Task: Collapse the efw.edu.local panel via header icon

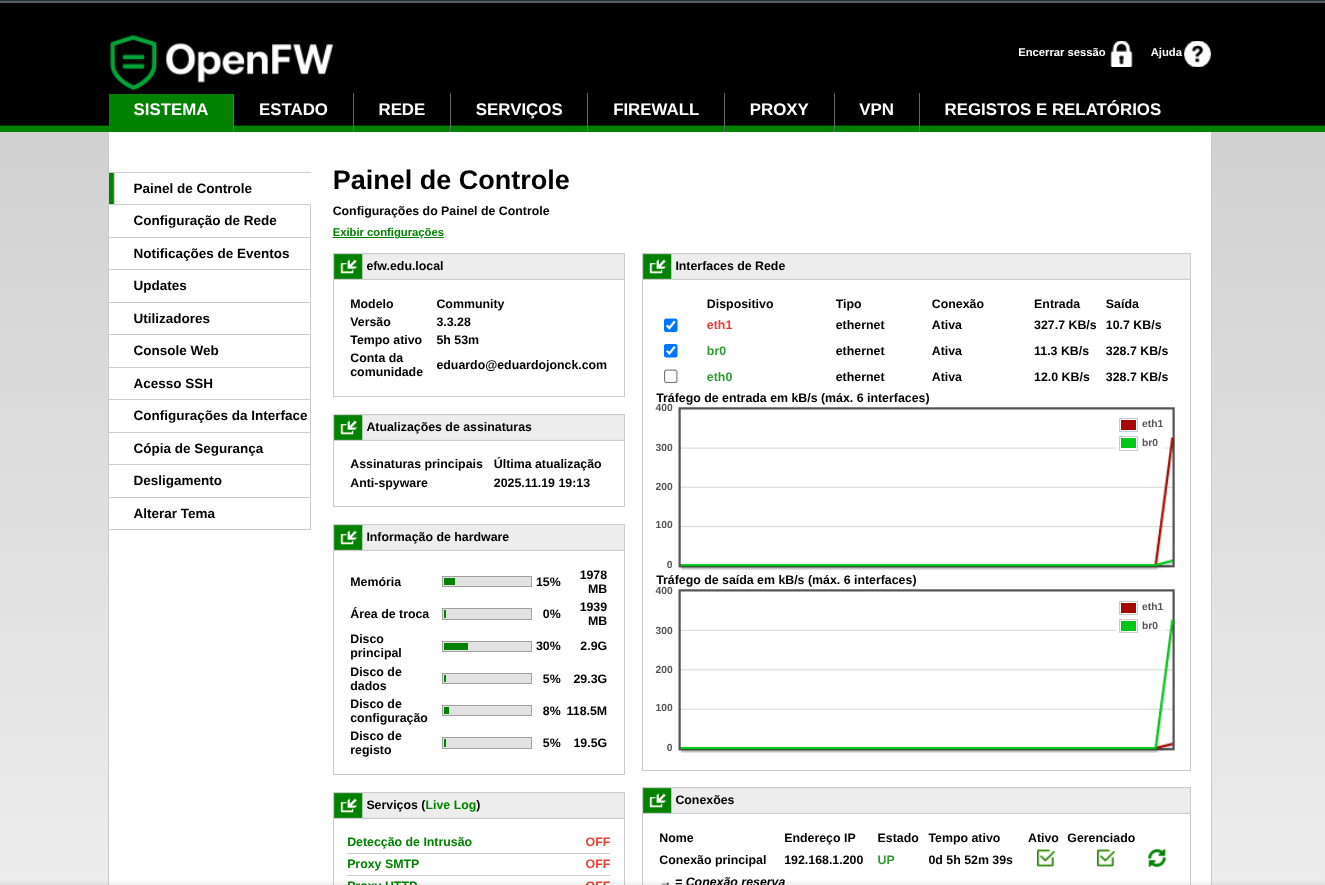Action: coord(348,266)
